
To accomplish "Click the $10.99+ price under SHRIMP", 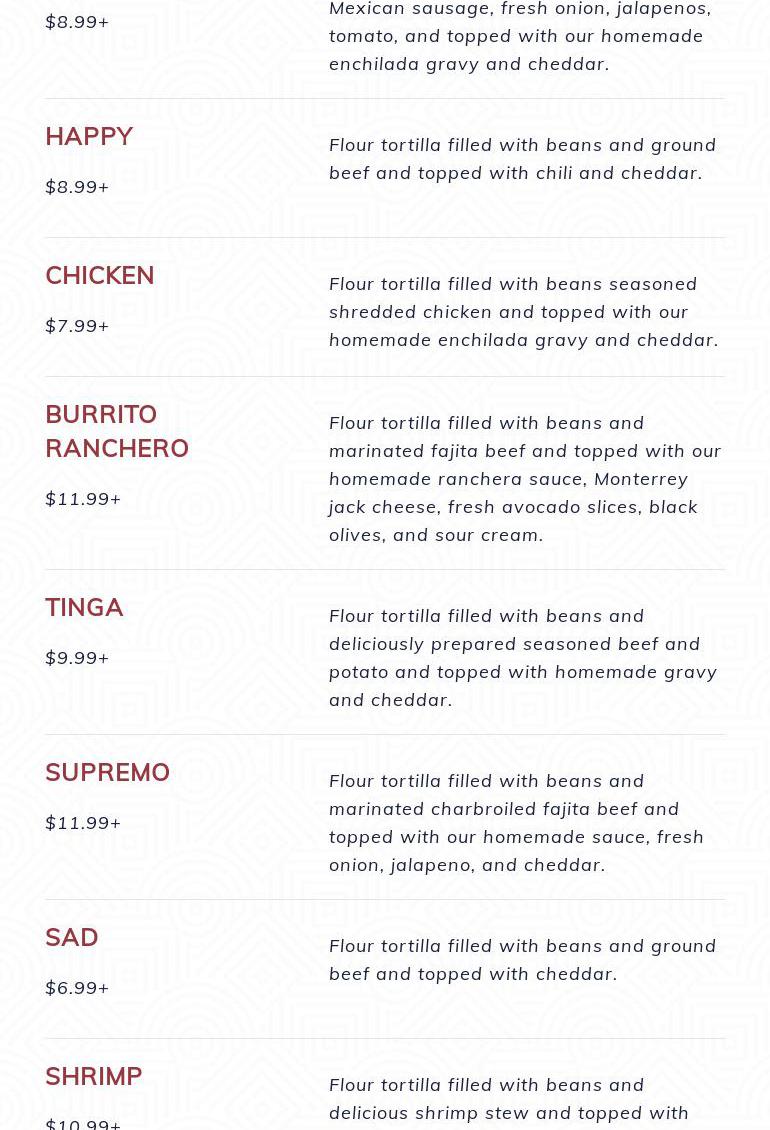I will point(83,1123).
